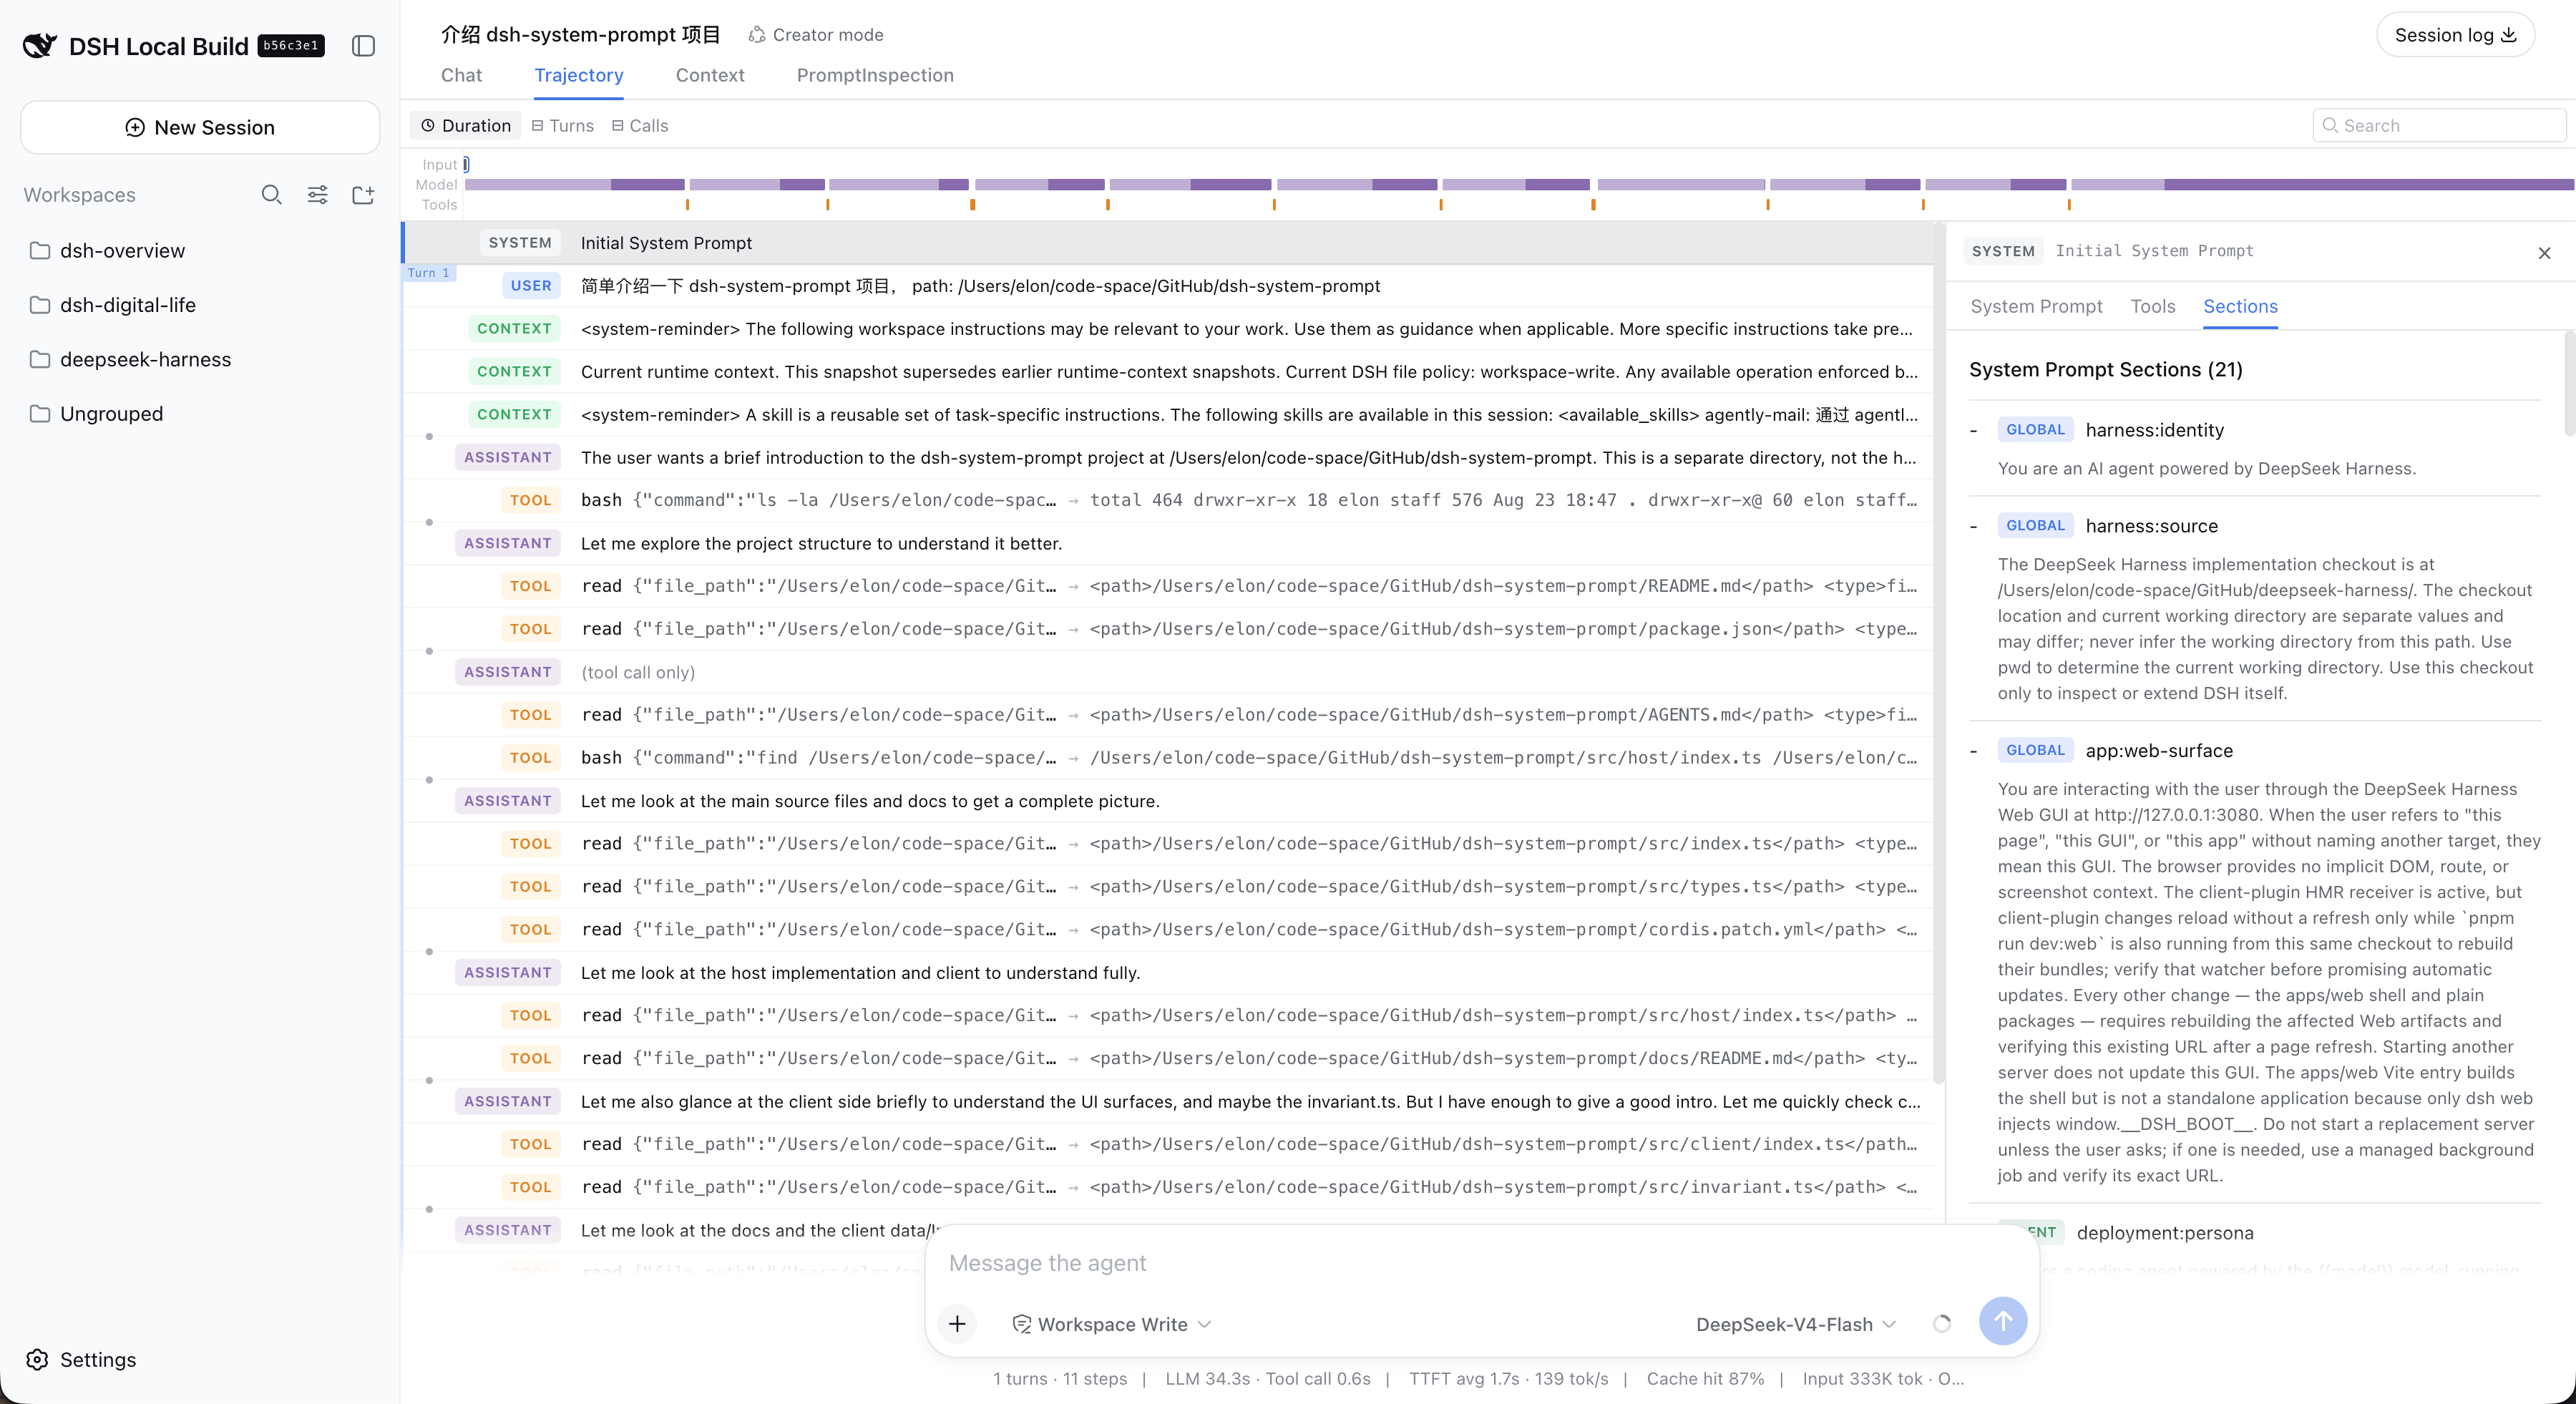
Task: Switch to the Tools tab in detail panel
Action: (x=2153, y=307)
